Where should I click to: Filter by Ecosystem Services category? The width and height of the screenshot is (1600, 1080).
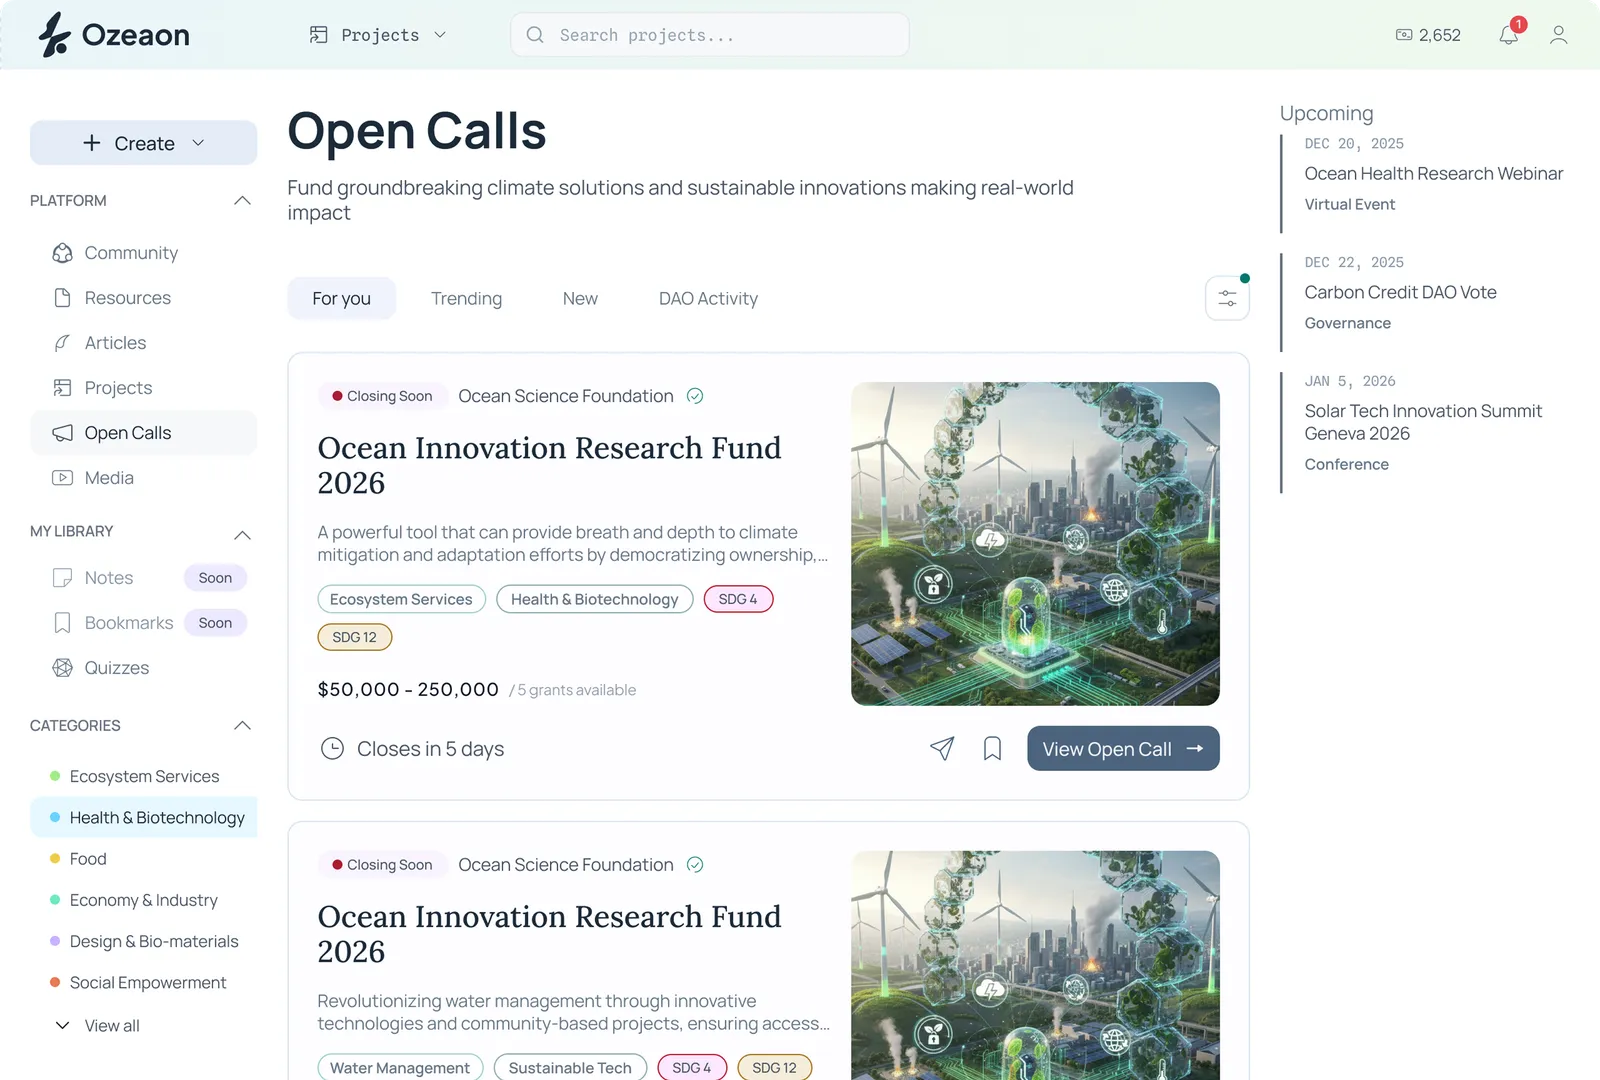[x=144, y=776]
